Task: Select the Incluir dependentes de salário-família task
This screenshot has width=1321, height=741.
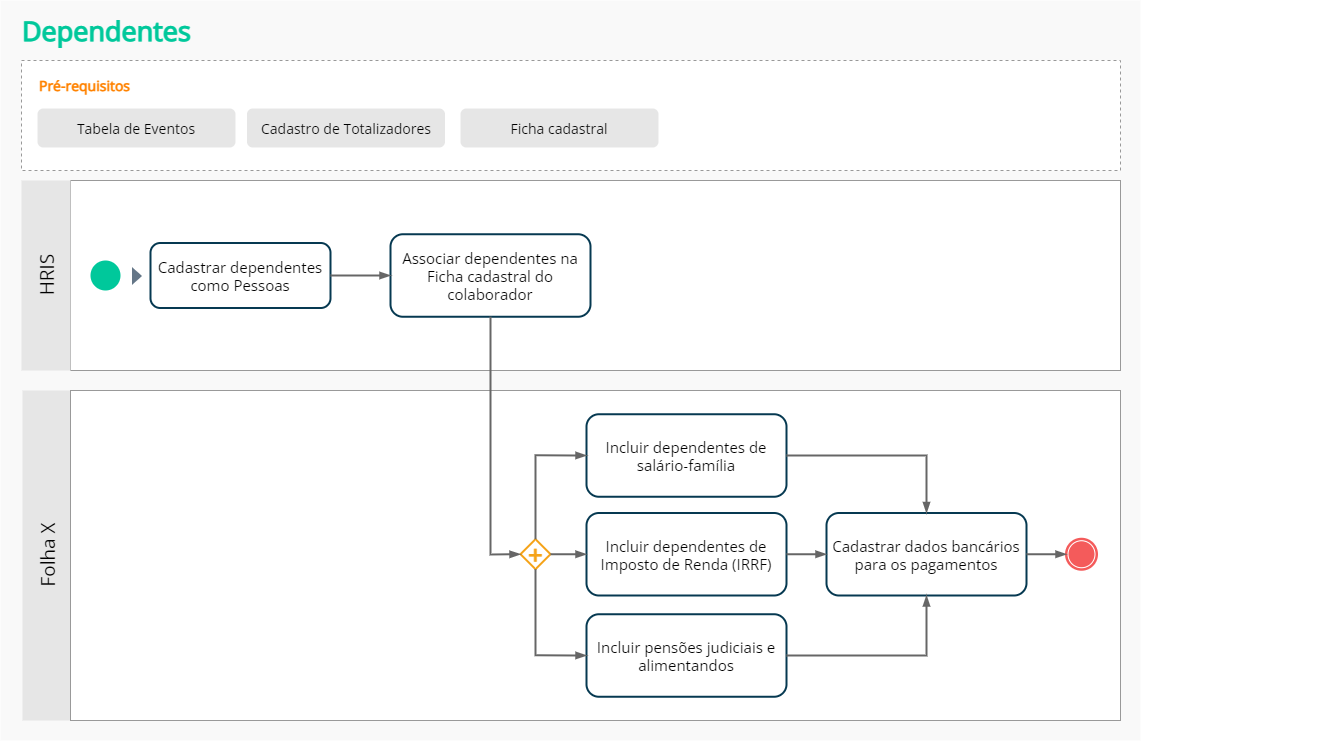Action: [x=686, y=456]
